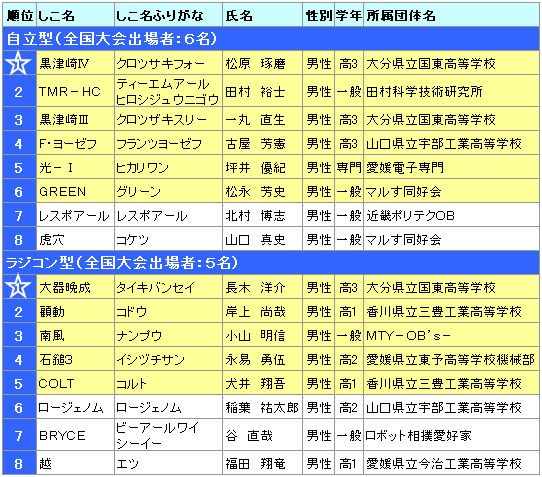Select 愛媛県立今治工業高等学校 cell
The height and width of the screenshot is (477, 542).
tap(451, 463)
